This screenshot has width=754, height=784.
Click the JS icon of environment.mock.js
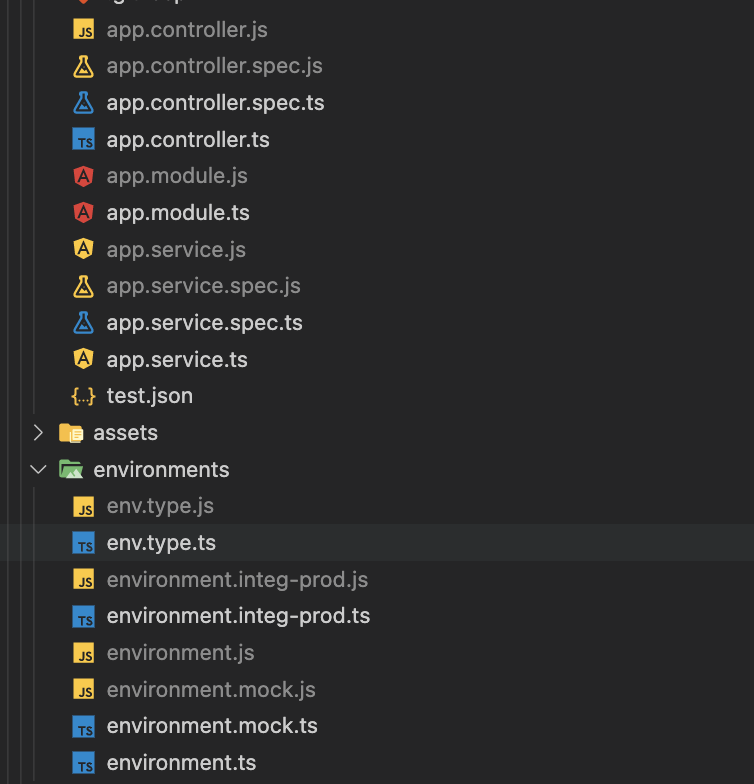point(84,690)
